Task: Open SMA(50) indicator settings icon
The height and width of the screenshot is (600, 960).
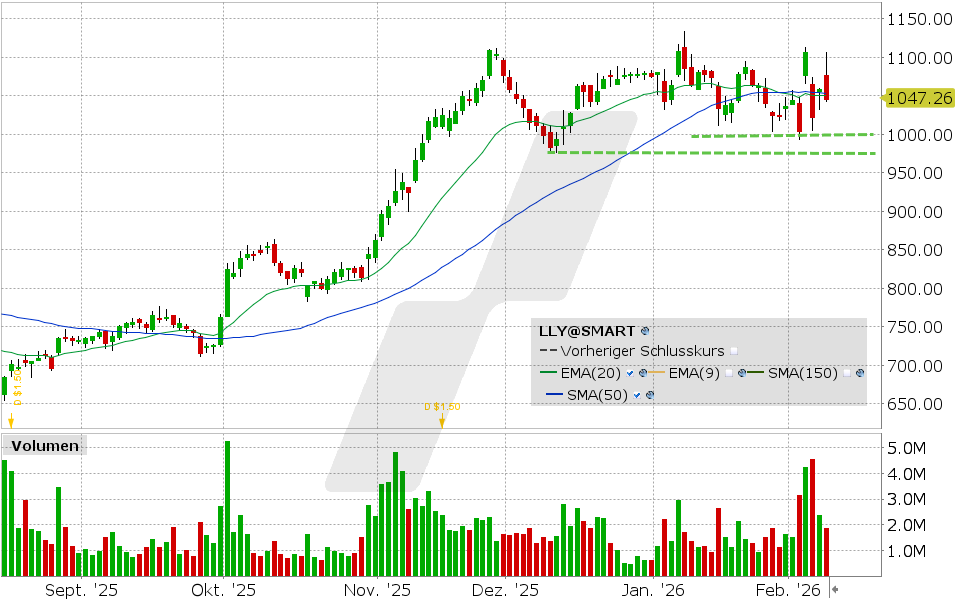Action: pyautogui.click(x=650, y=394)
